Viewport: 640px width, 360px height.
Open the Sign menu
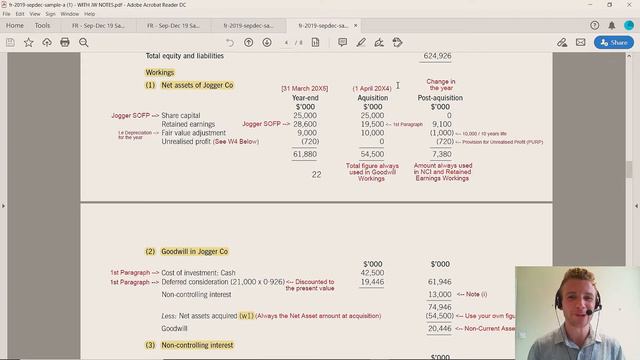[x=51, y=14]
